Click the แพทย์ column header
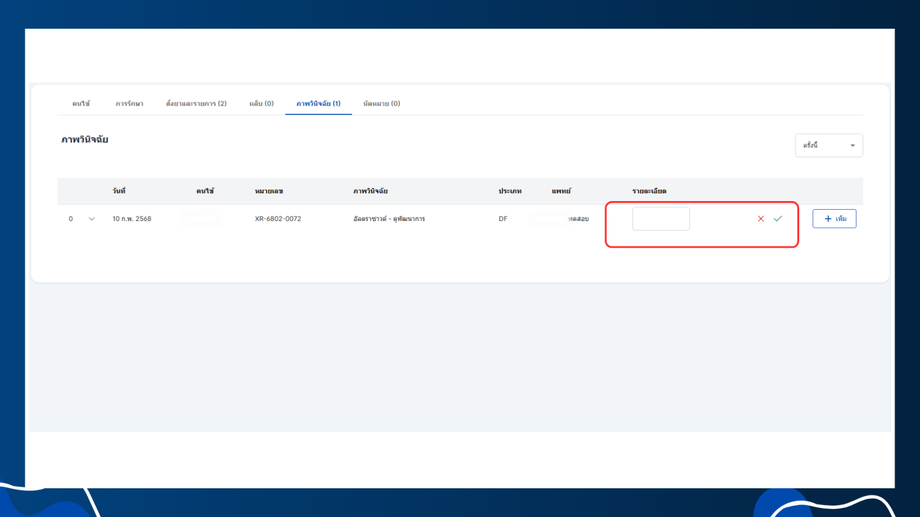 click(561, 191)
